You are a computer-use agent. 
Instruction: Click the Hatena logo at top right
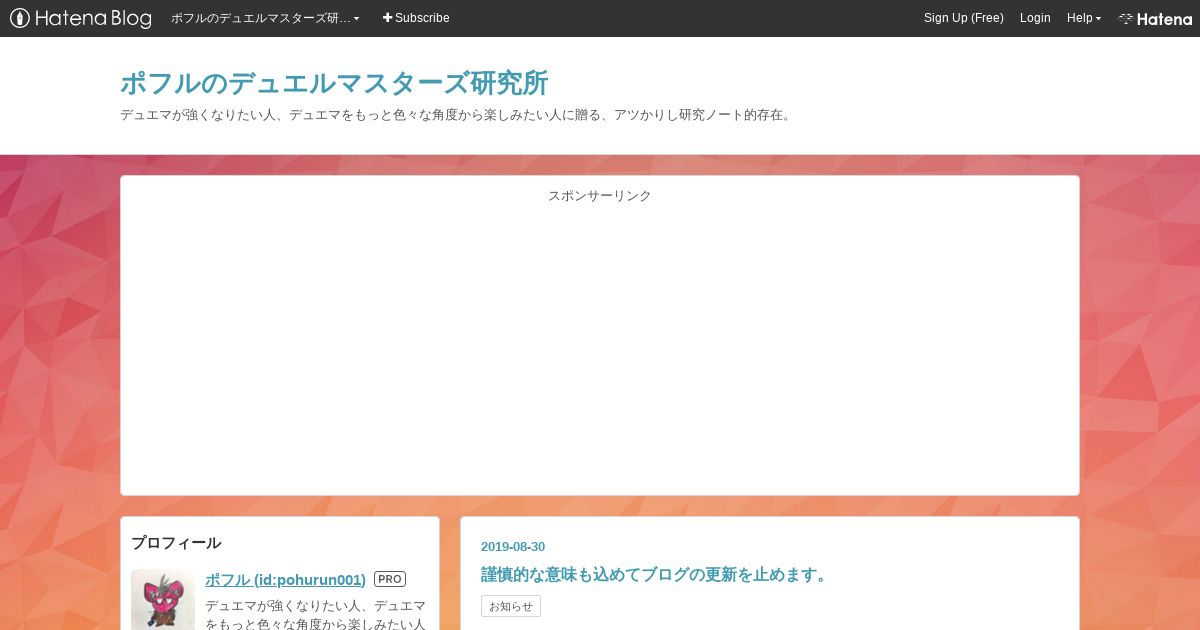(1155, 18)
